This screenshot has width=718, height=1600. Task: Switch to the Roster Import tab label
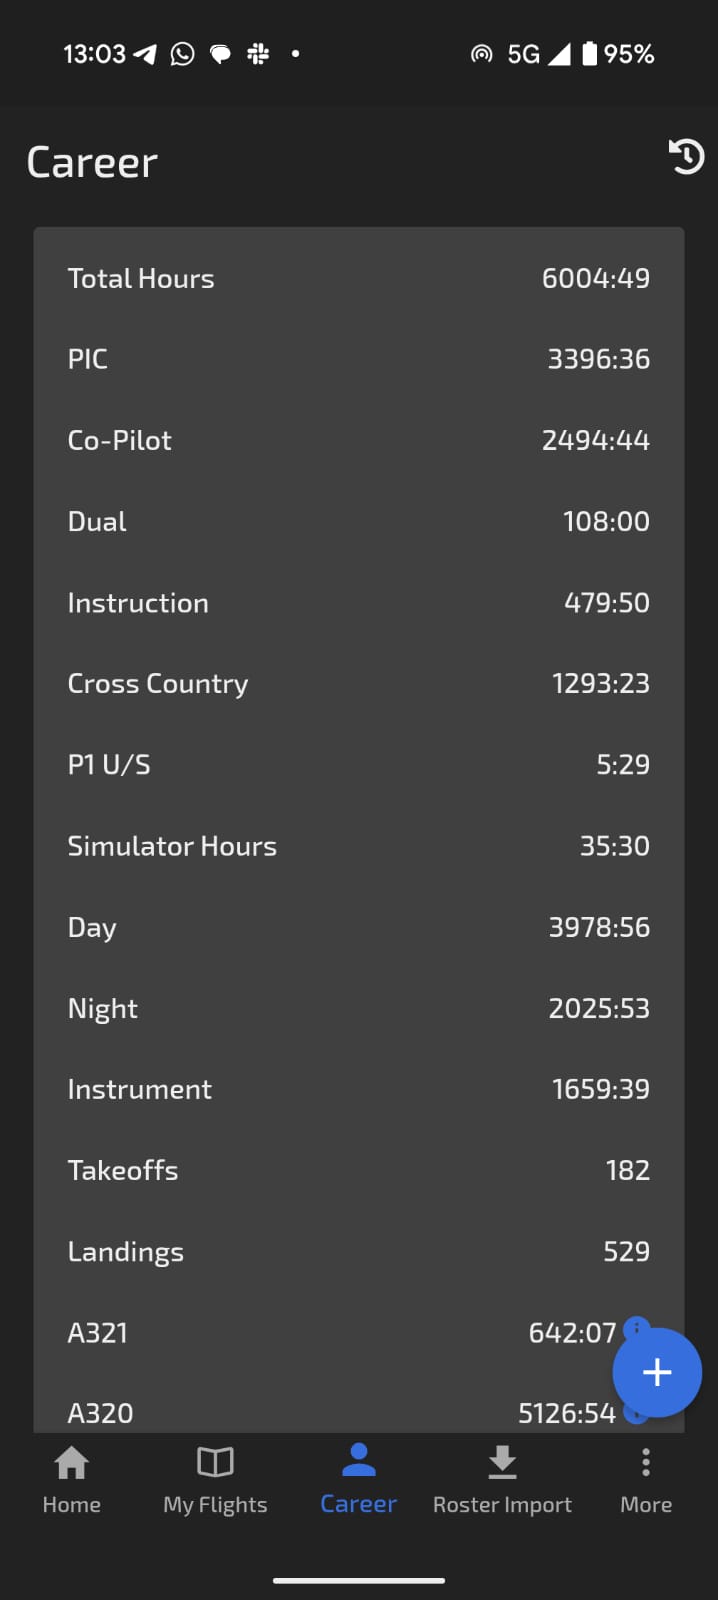coord(502,1505)
